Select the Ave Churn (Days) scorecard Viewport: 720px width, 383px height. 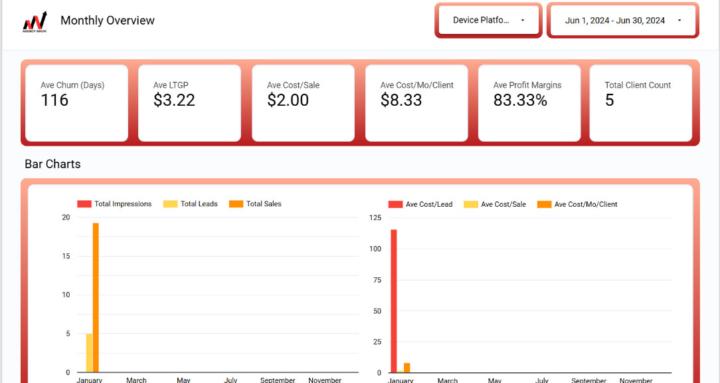pos(77,103)
